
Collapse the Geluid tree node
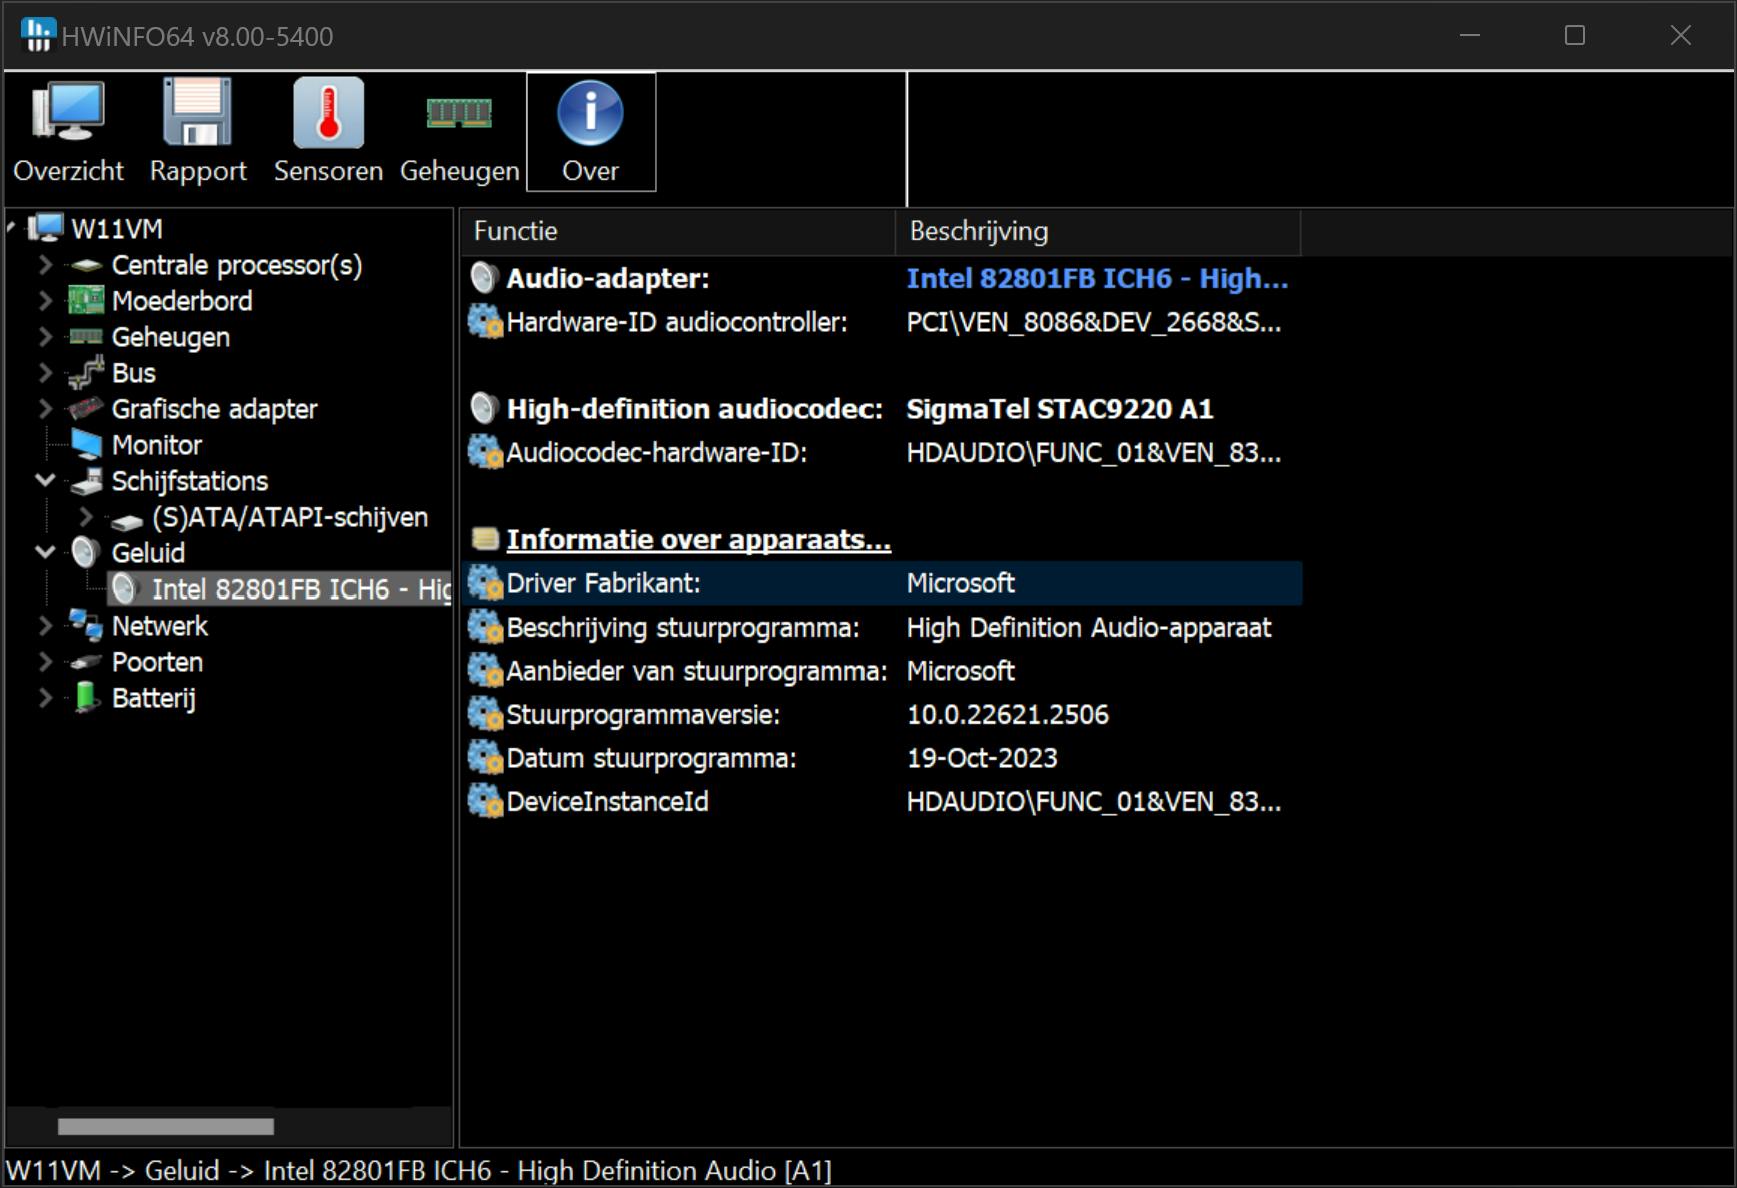point(45,552)
